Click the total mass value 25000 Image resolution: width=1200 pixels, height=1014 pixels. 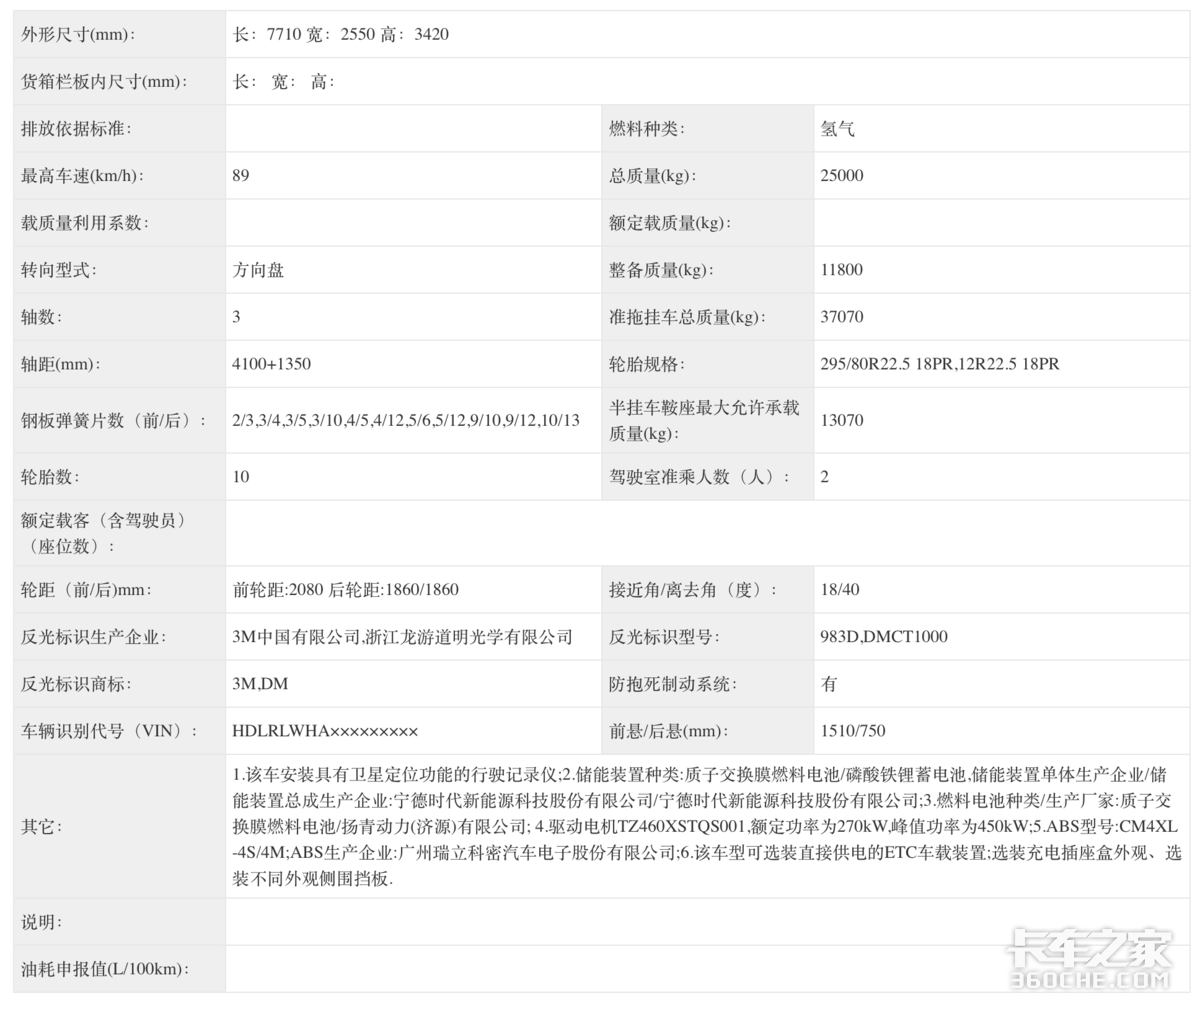(x=841, y=176)
